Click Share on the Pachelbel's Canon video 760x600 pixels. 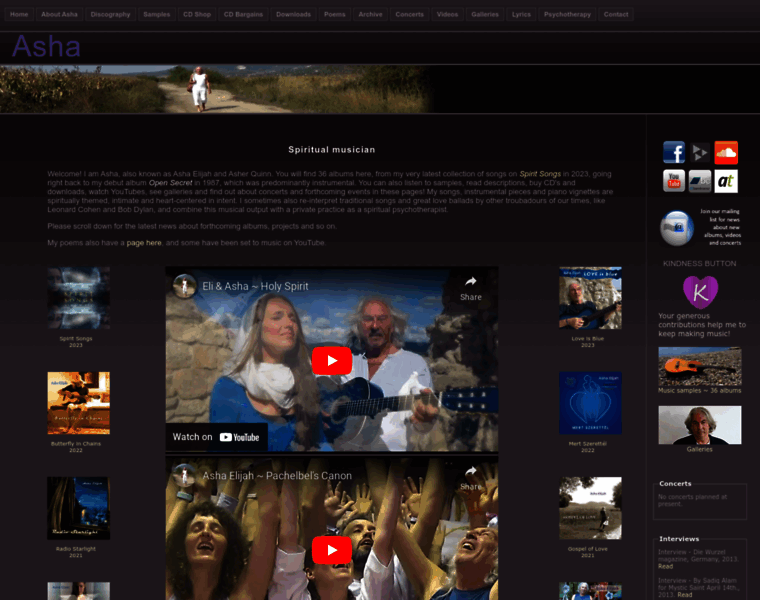[x=471, y=478]
